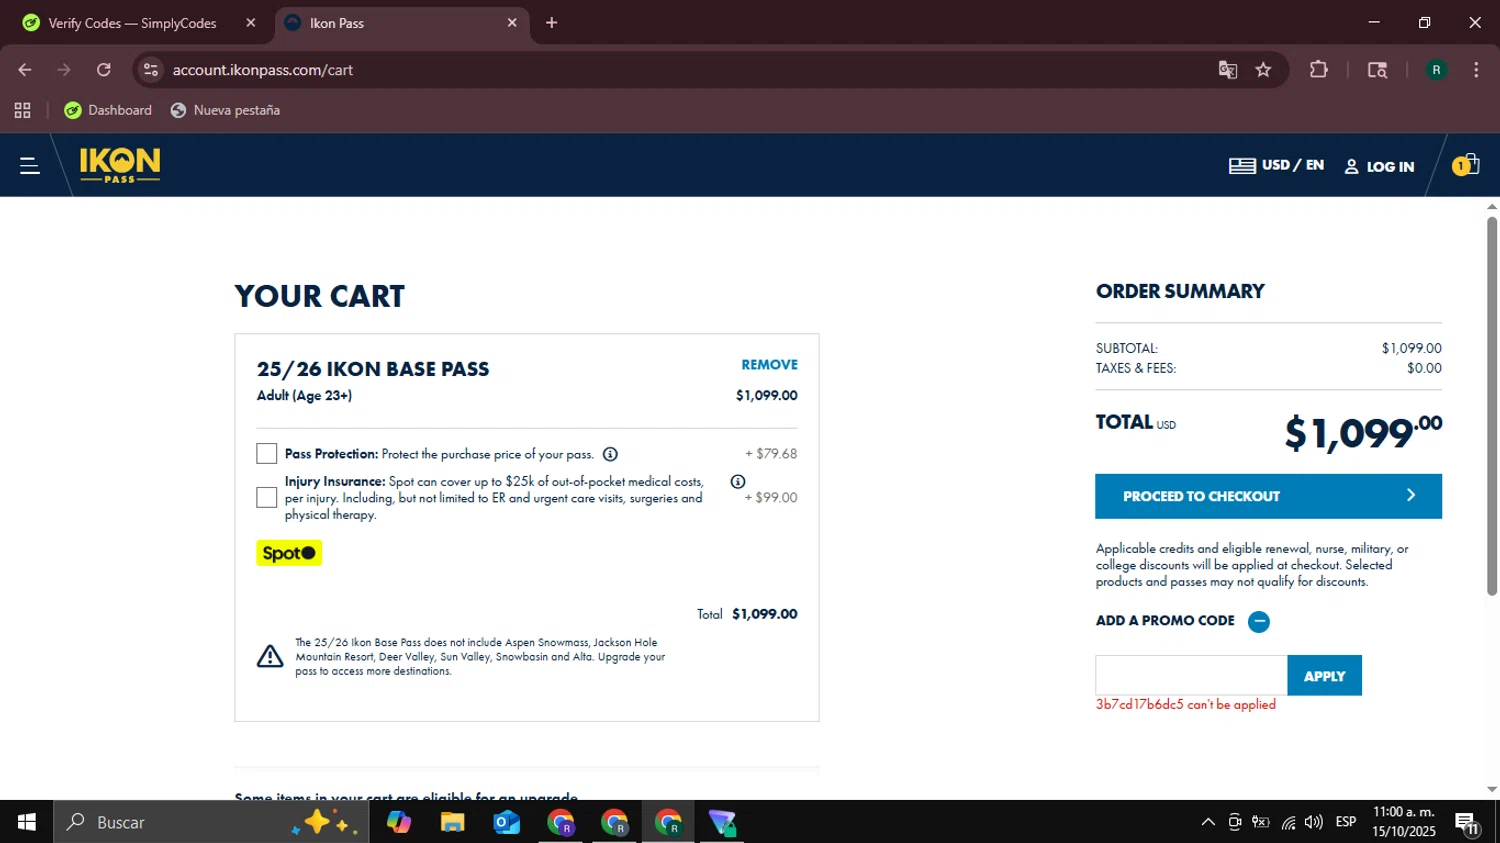Click the '25/26 IKON BASE PASS' title
This screenshot has width=1500, height=843.
coord(373,369)
